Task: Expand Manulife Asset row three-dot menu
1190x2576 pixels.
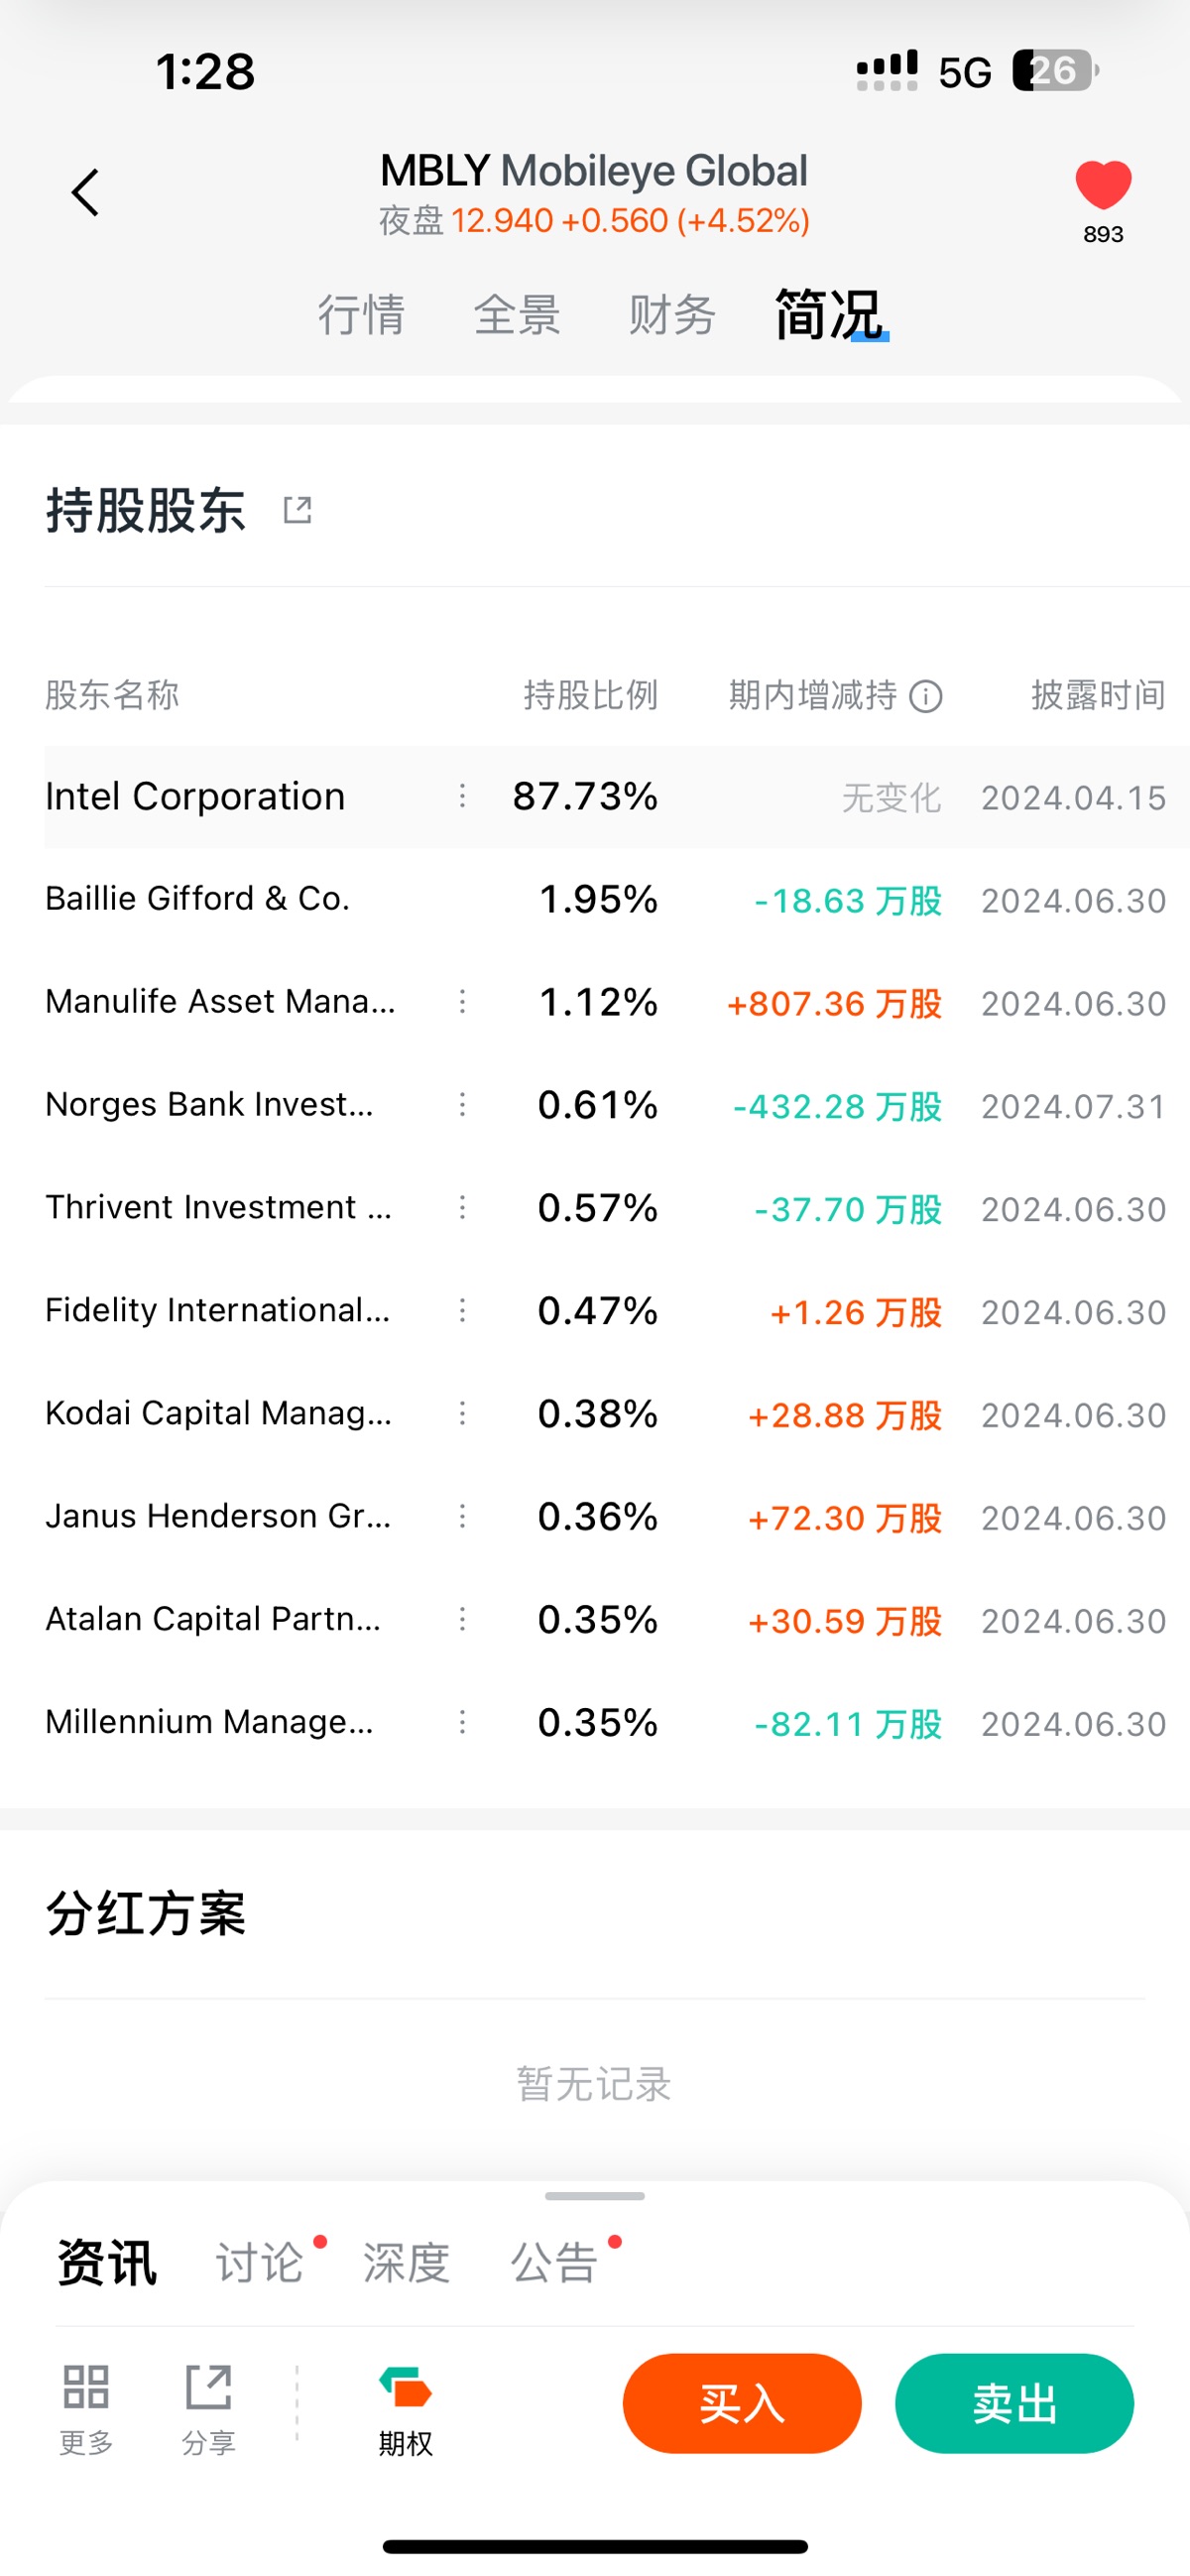Action: 462,1002
